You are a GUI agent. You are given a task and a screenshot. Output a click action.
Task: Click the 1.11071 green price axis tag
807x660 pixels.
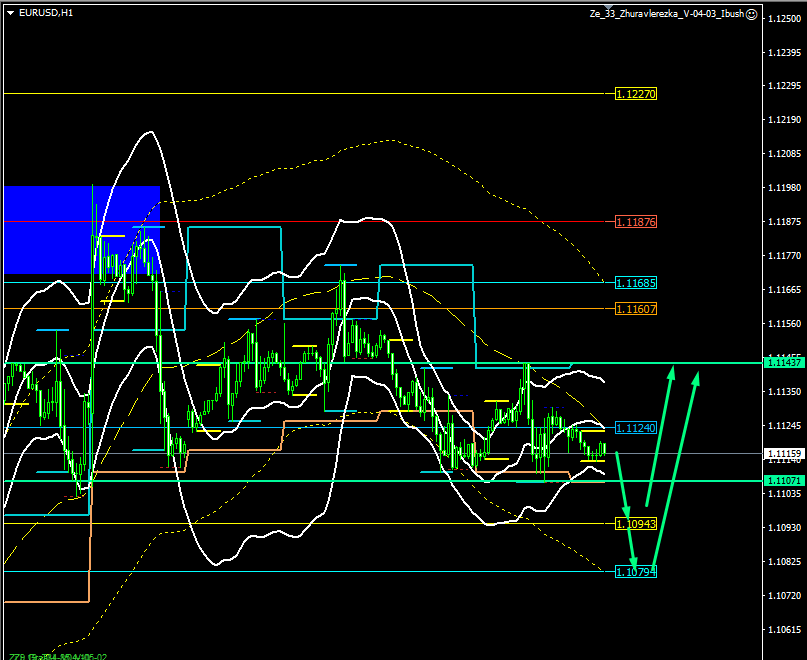pos(783,481)
